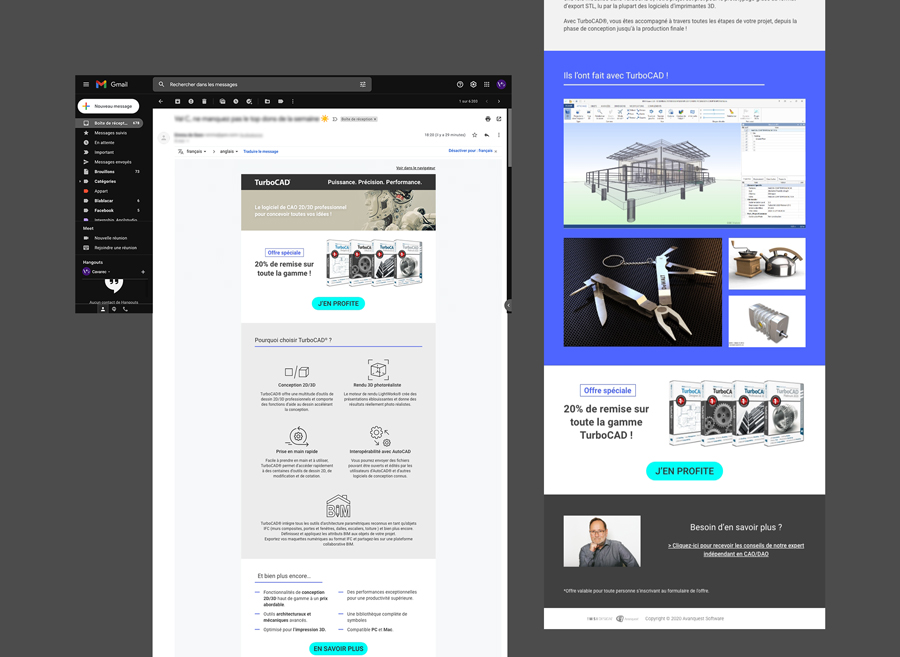Open Gmail settings gear icon
Screen dimensions: 900x657
(474, 84)
